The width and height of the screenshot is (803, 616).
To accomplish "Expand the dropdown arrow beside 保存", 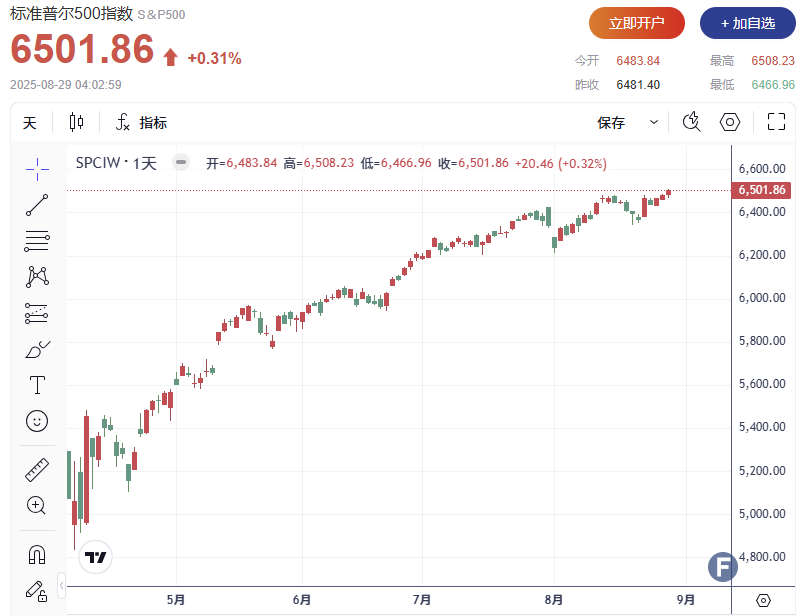I will point(653,122).
